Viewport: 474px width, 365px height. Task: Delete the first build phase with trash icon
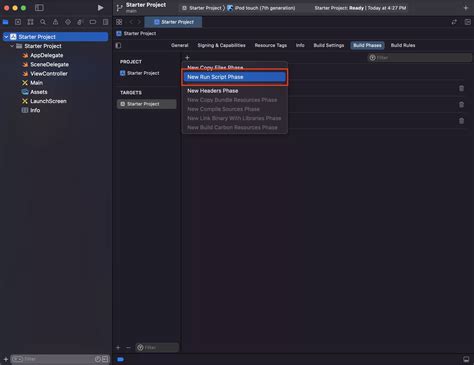(x=461, y=88)
